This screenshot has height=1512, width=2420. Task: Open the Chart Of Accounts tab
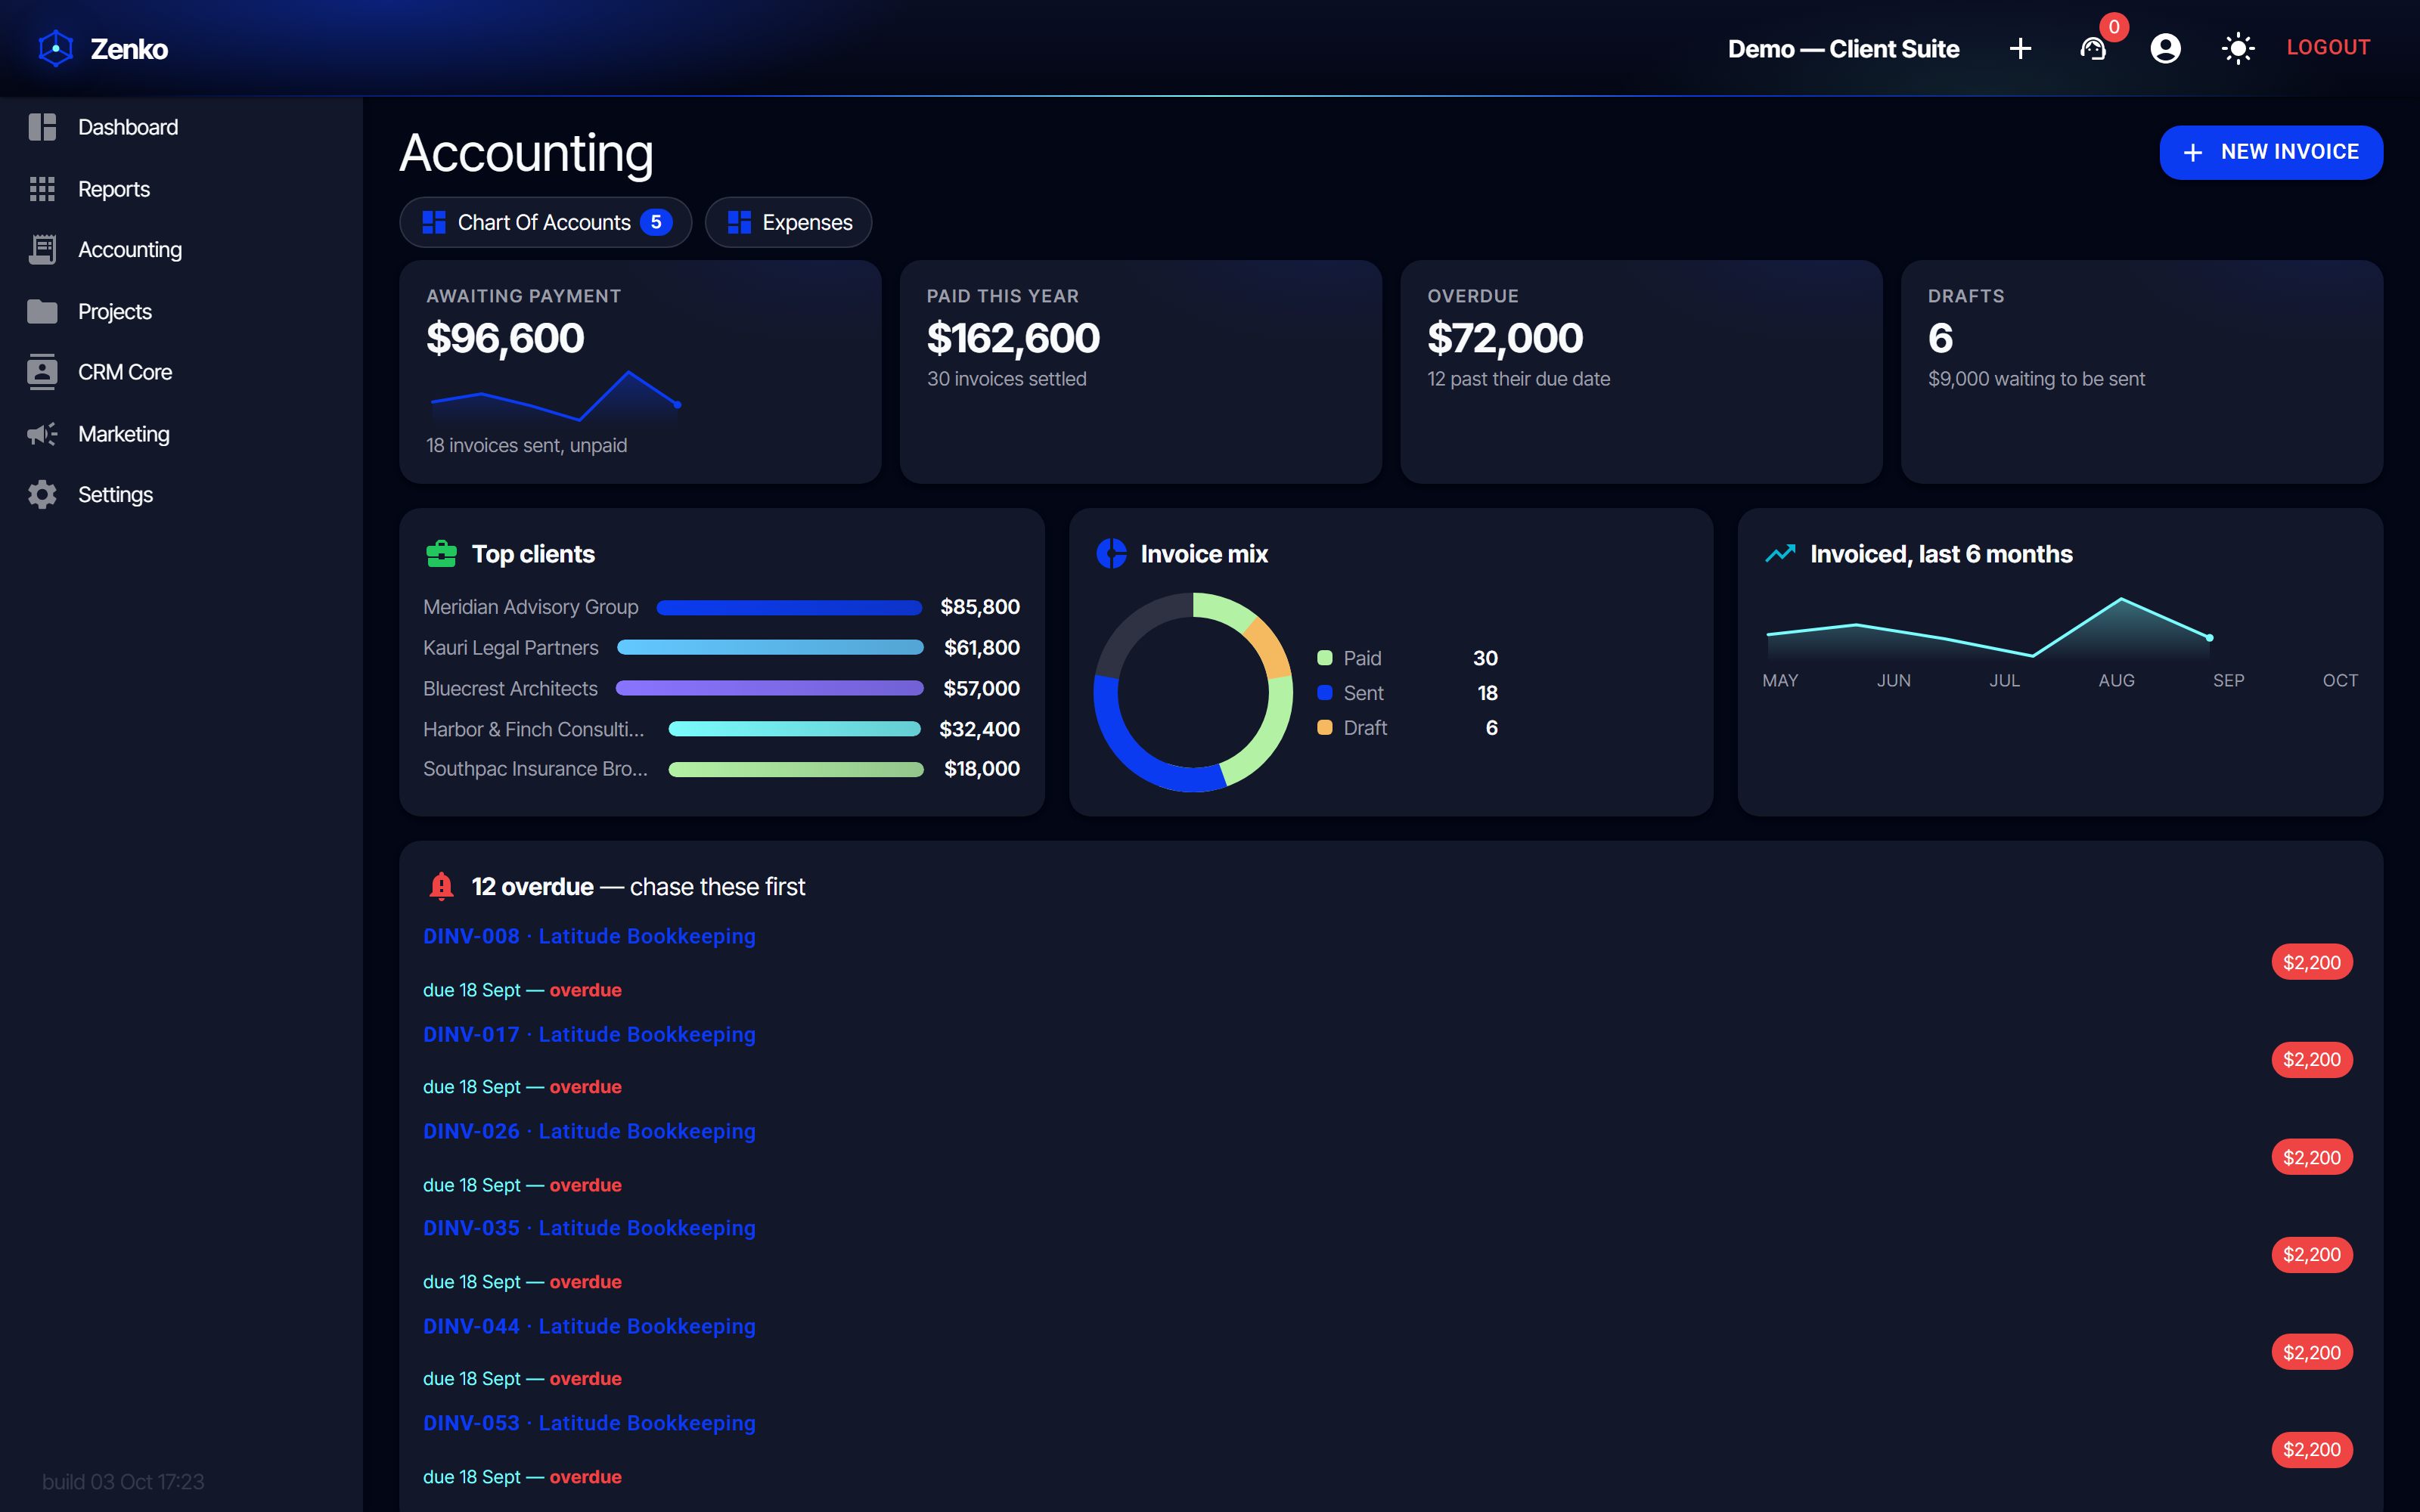[545, 222]
